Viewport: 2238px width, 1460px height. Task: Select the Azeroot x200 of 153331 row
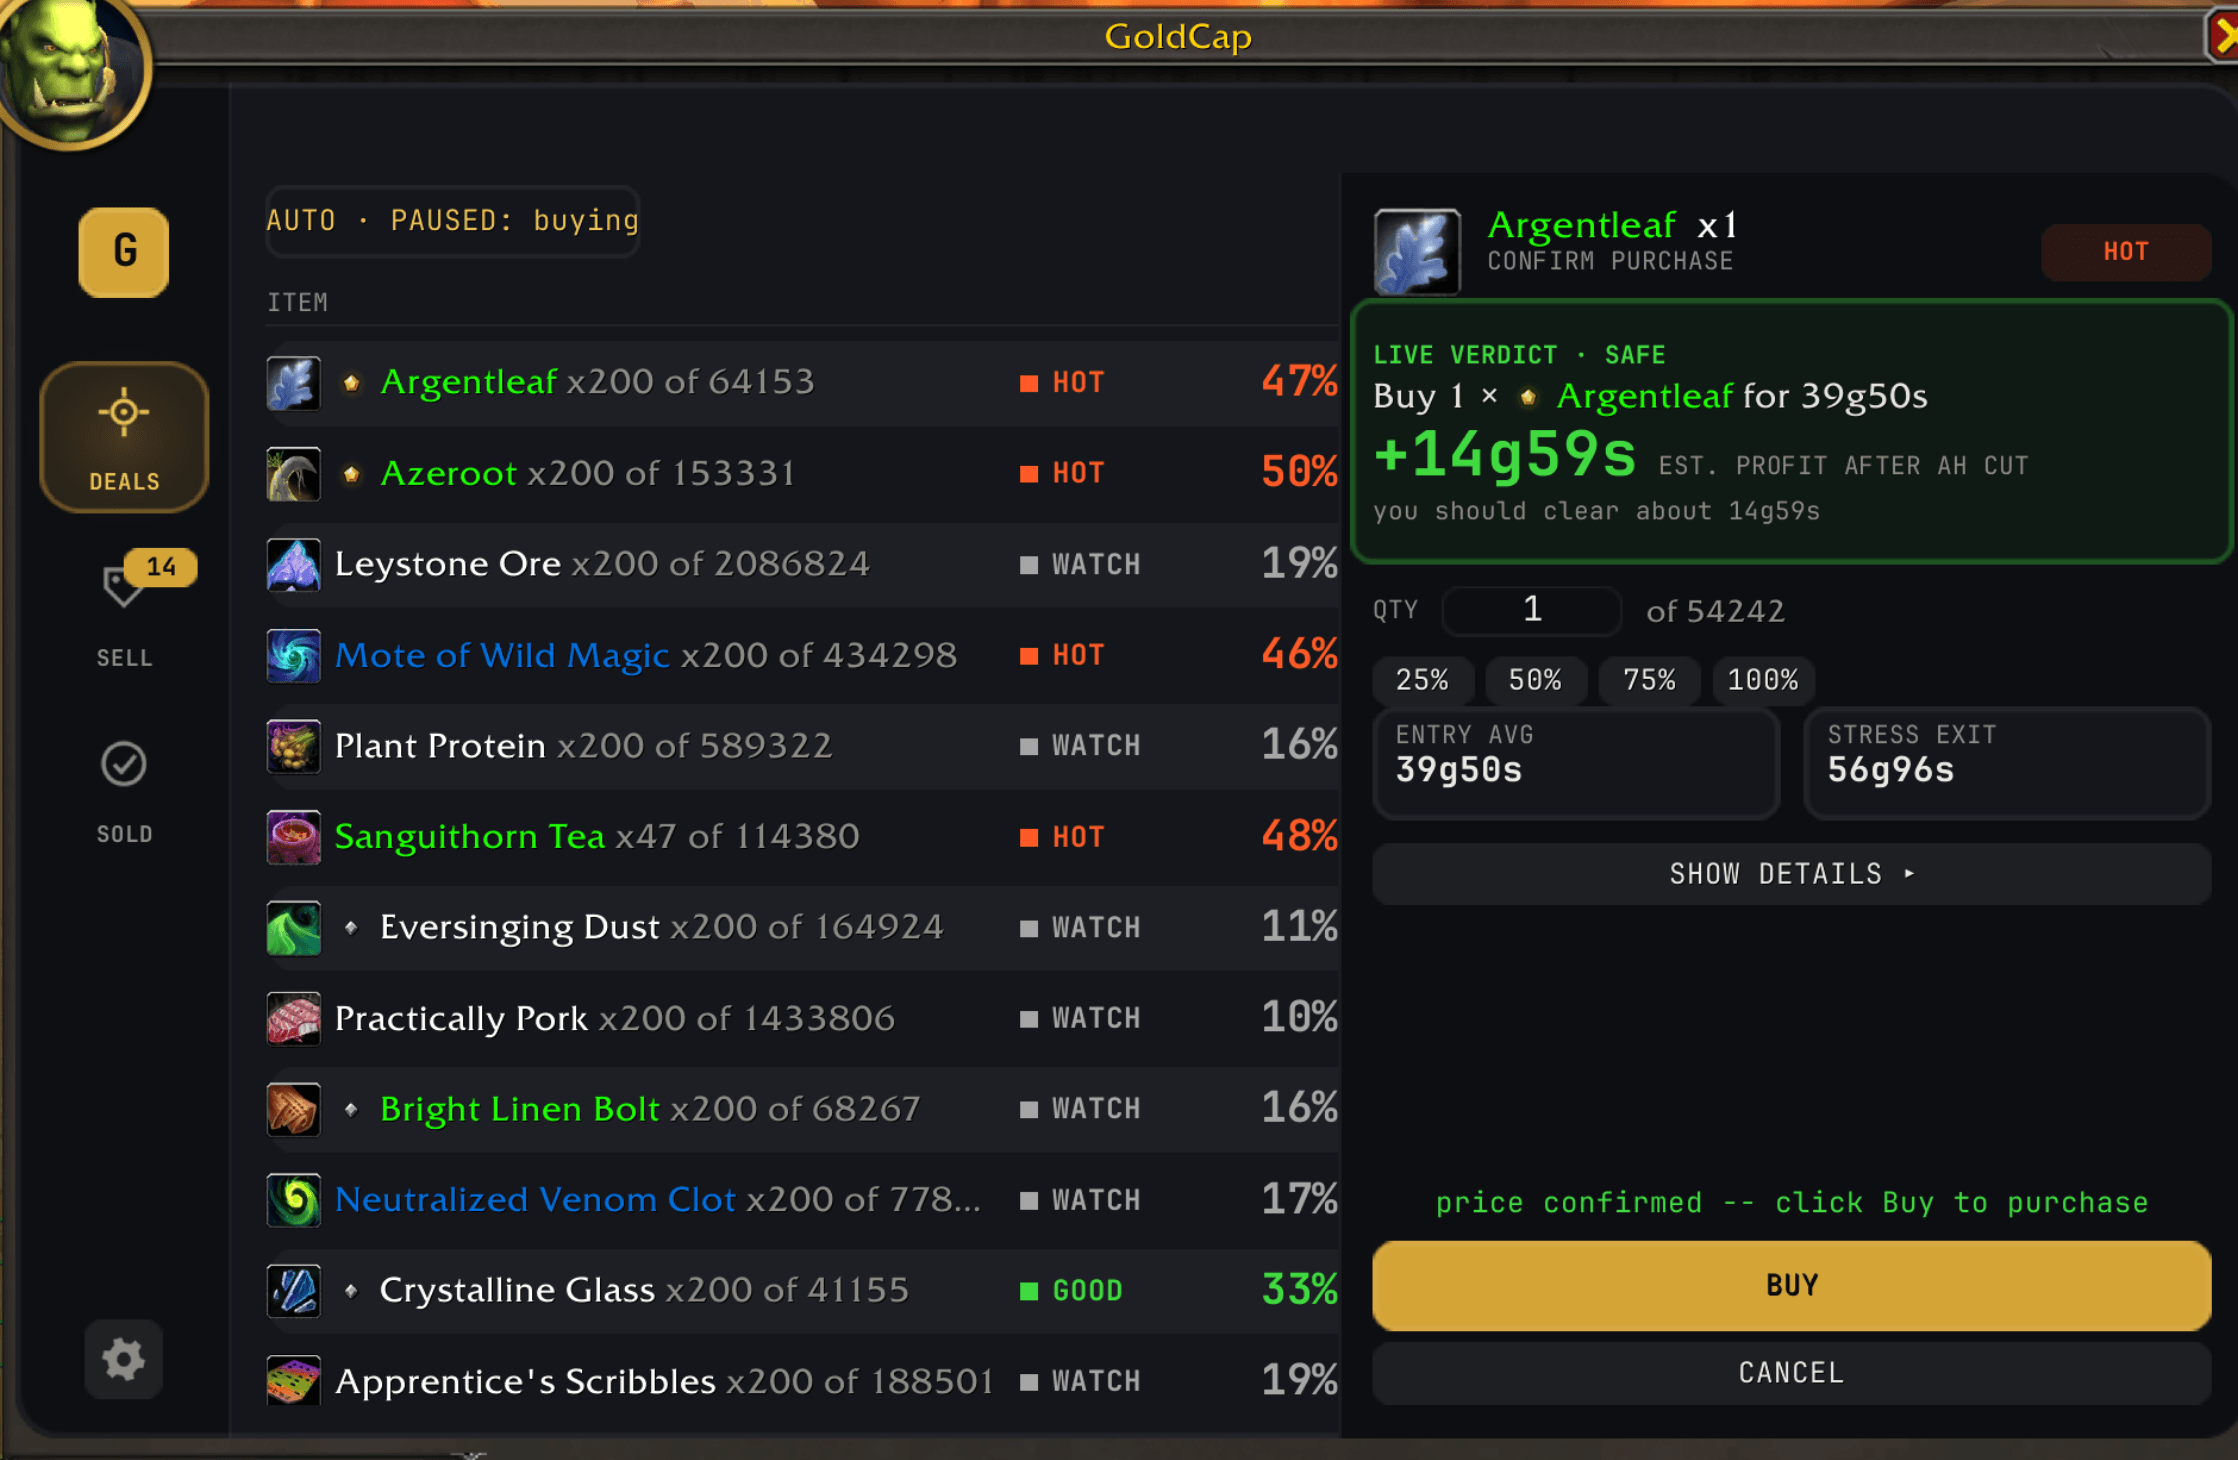(x=803, y=474)
